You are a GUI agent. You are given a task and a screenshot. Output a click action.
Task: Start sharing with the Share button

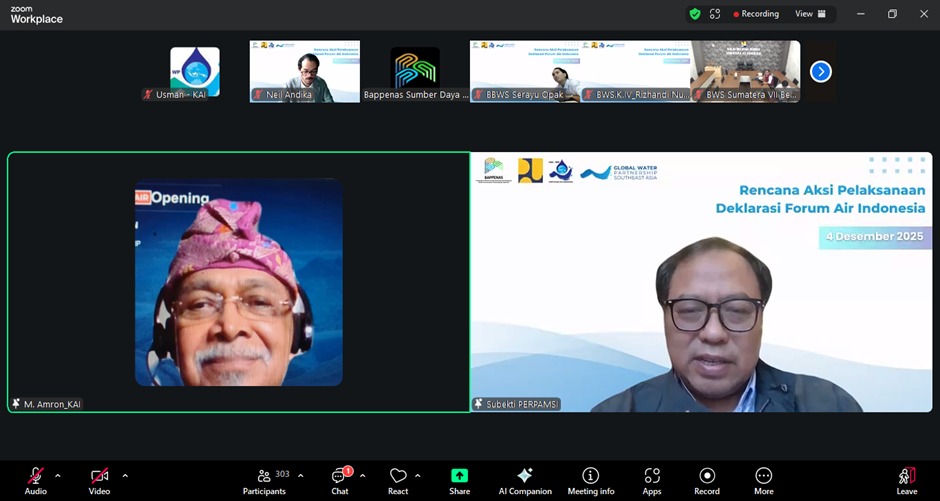(x=459, y=480)
